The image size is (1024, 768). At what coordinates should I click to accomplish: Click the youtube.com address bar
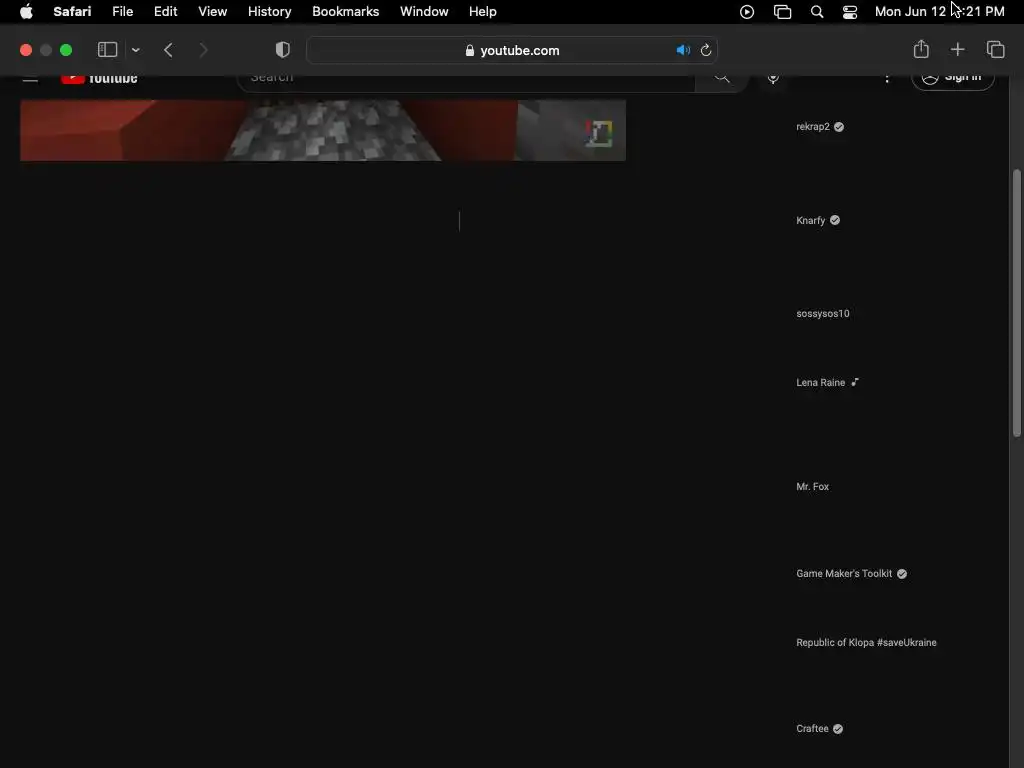[512, 50]
